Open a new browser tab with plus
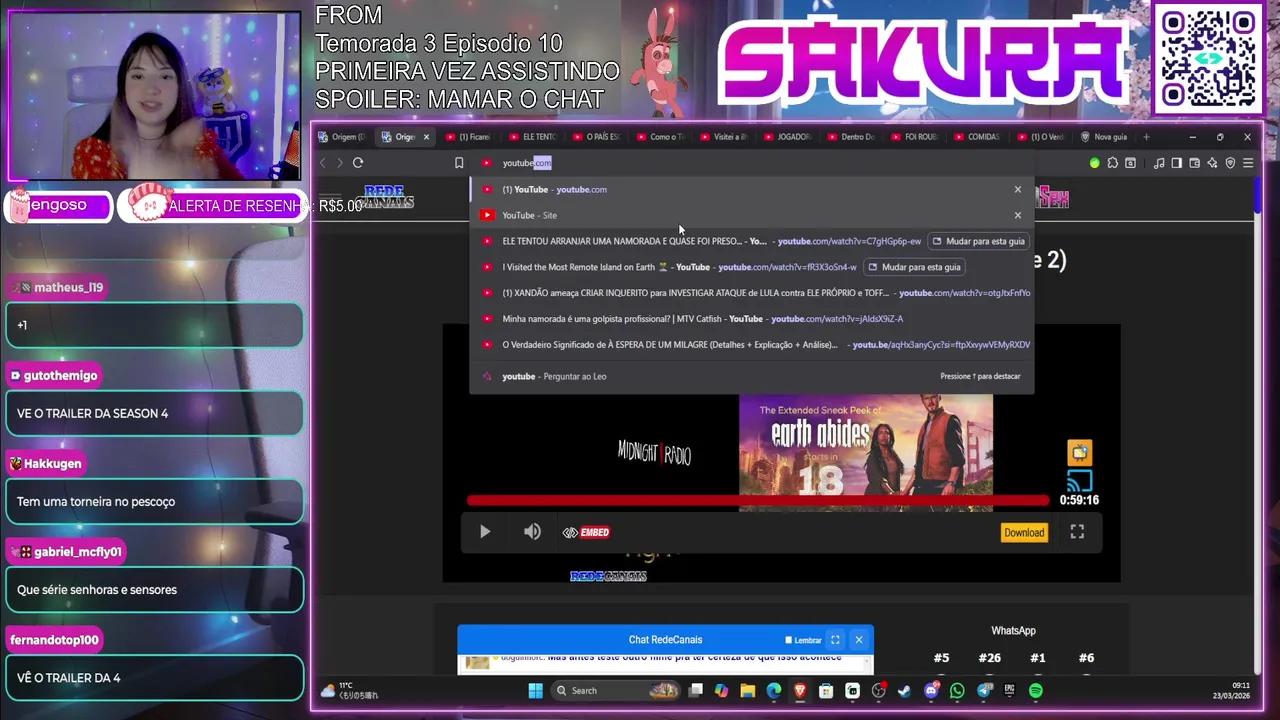1280x720 pixels. (1147, 137)
